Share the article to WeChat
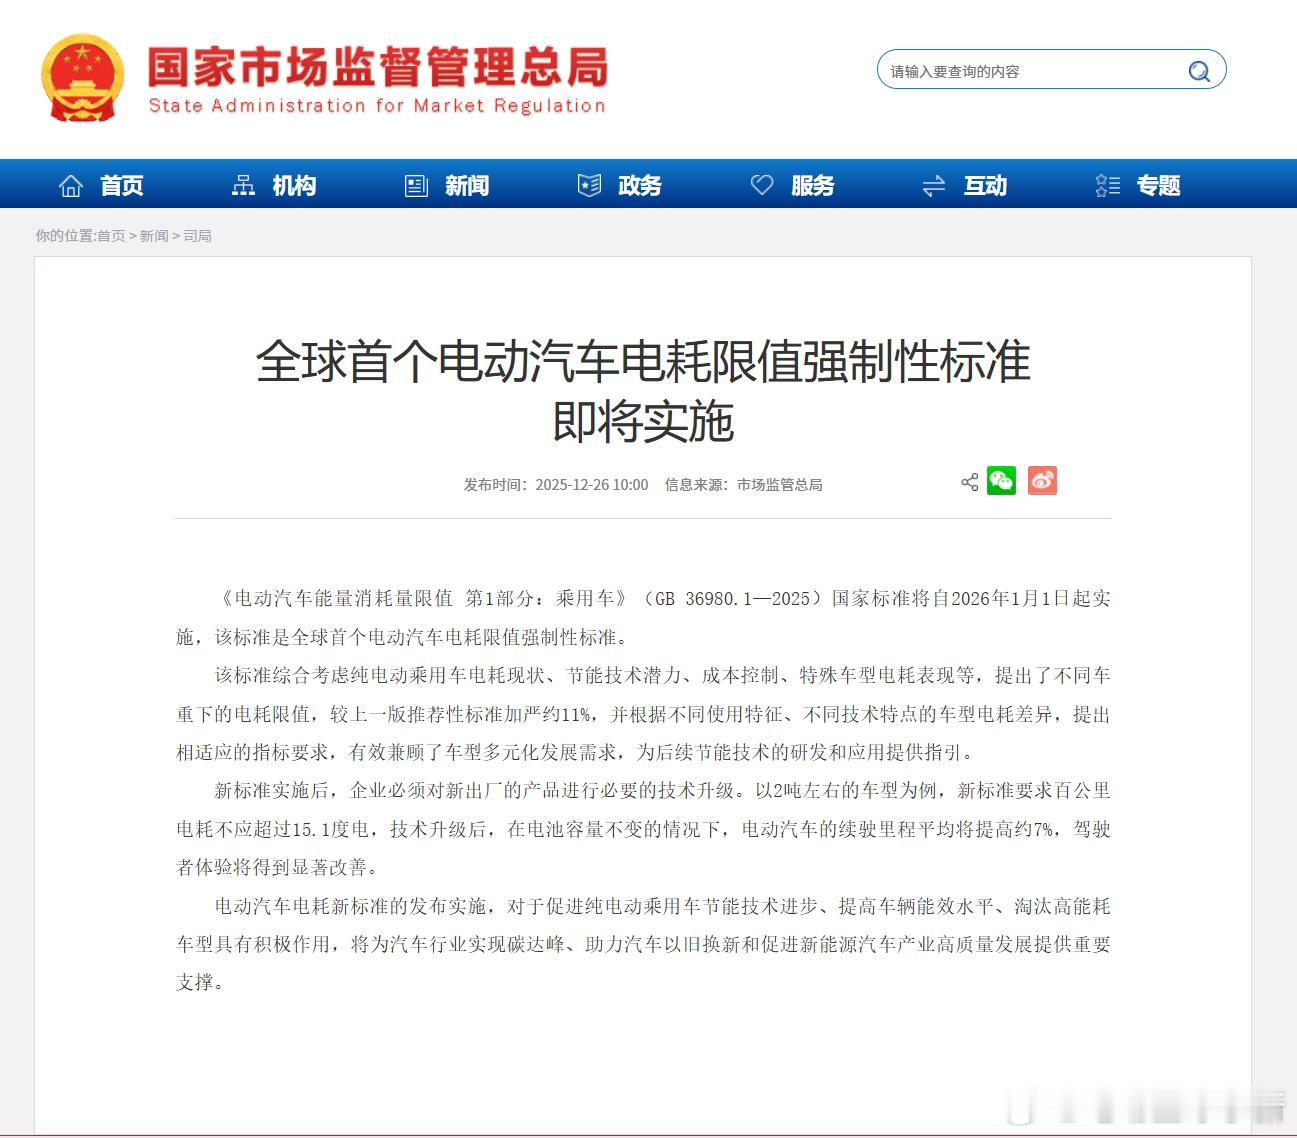The width and height of the screenshot is (1297, 1138). coord(1001,481)
